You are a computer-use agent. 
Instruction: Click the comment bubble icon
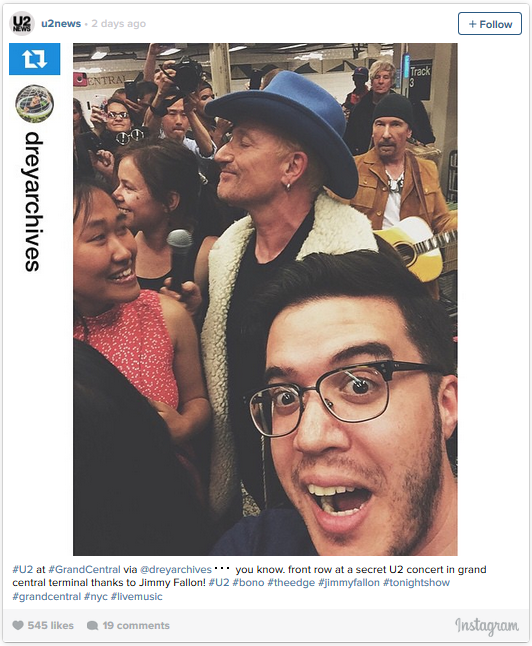[x=92, y=626]
